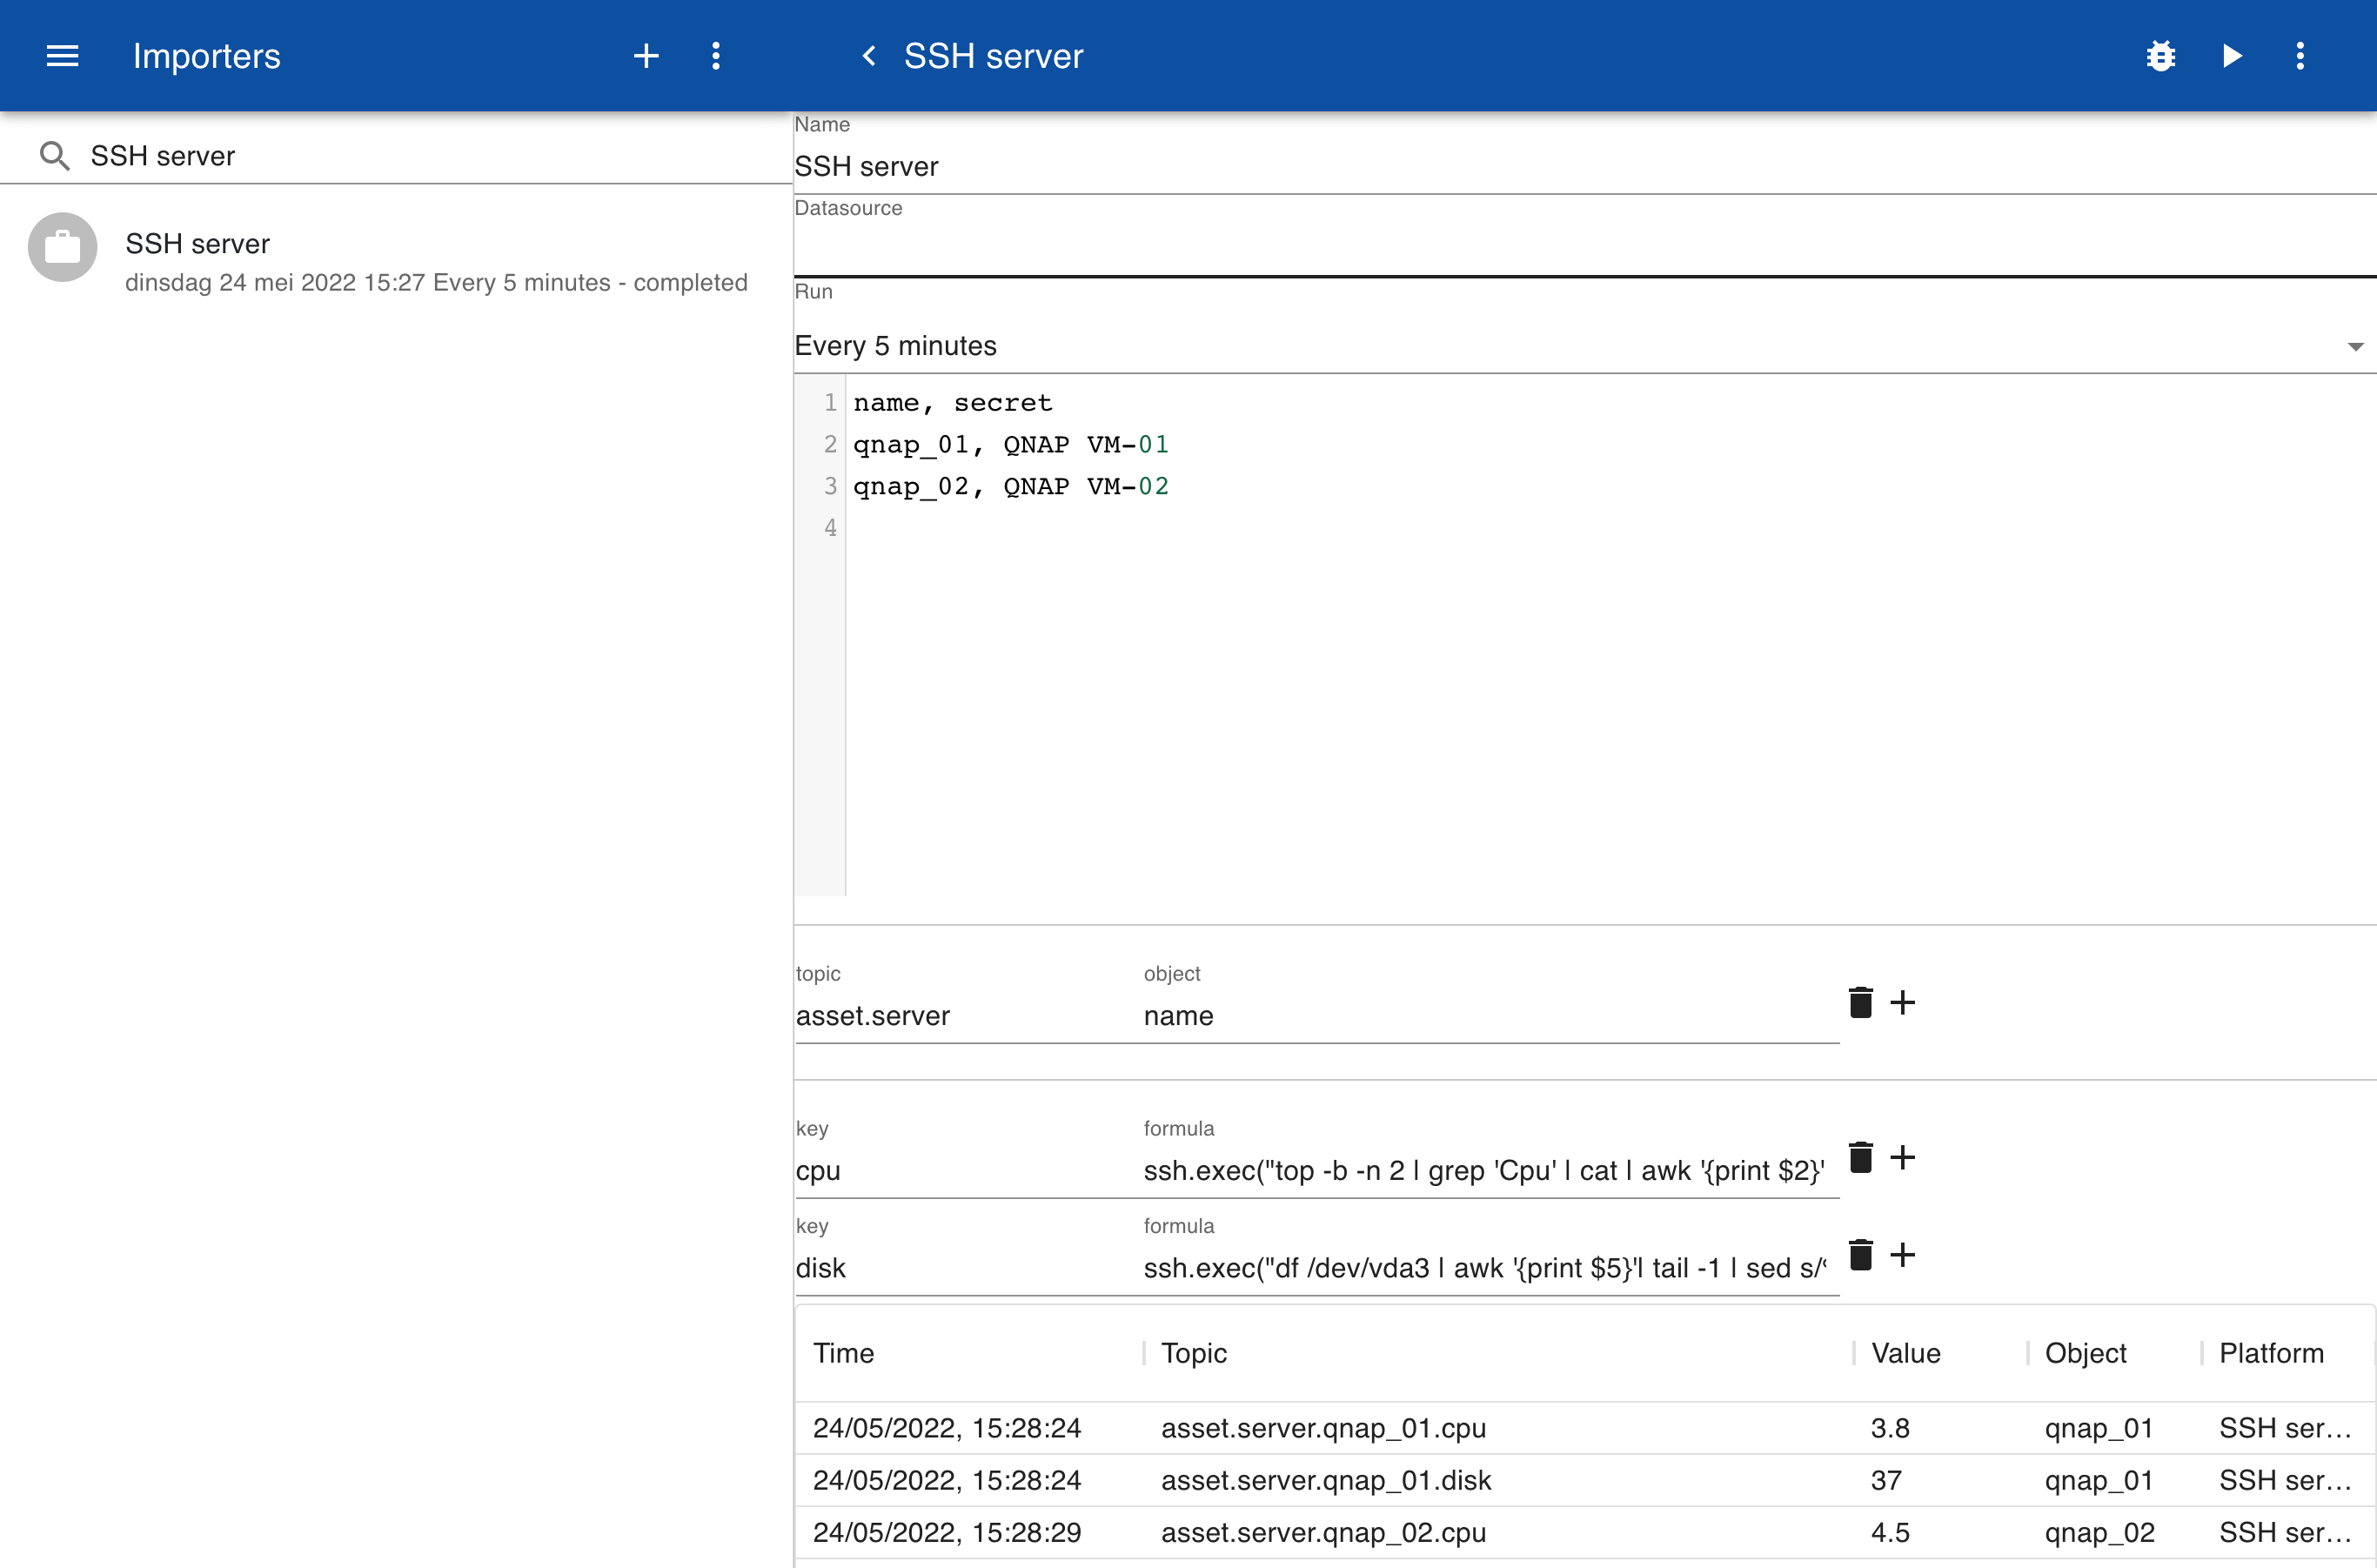The width and height of the screenshot is (2377, 1568).
Task: Edit the cpu formula field
Action: [1490, 1171]
